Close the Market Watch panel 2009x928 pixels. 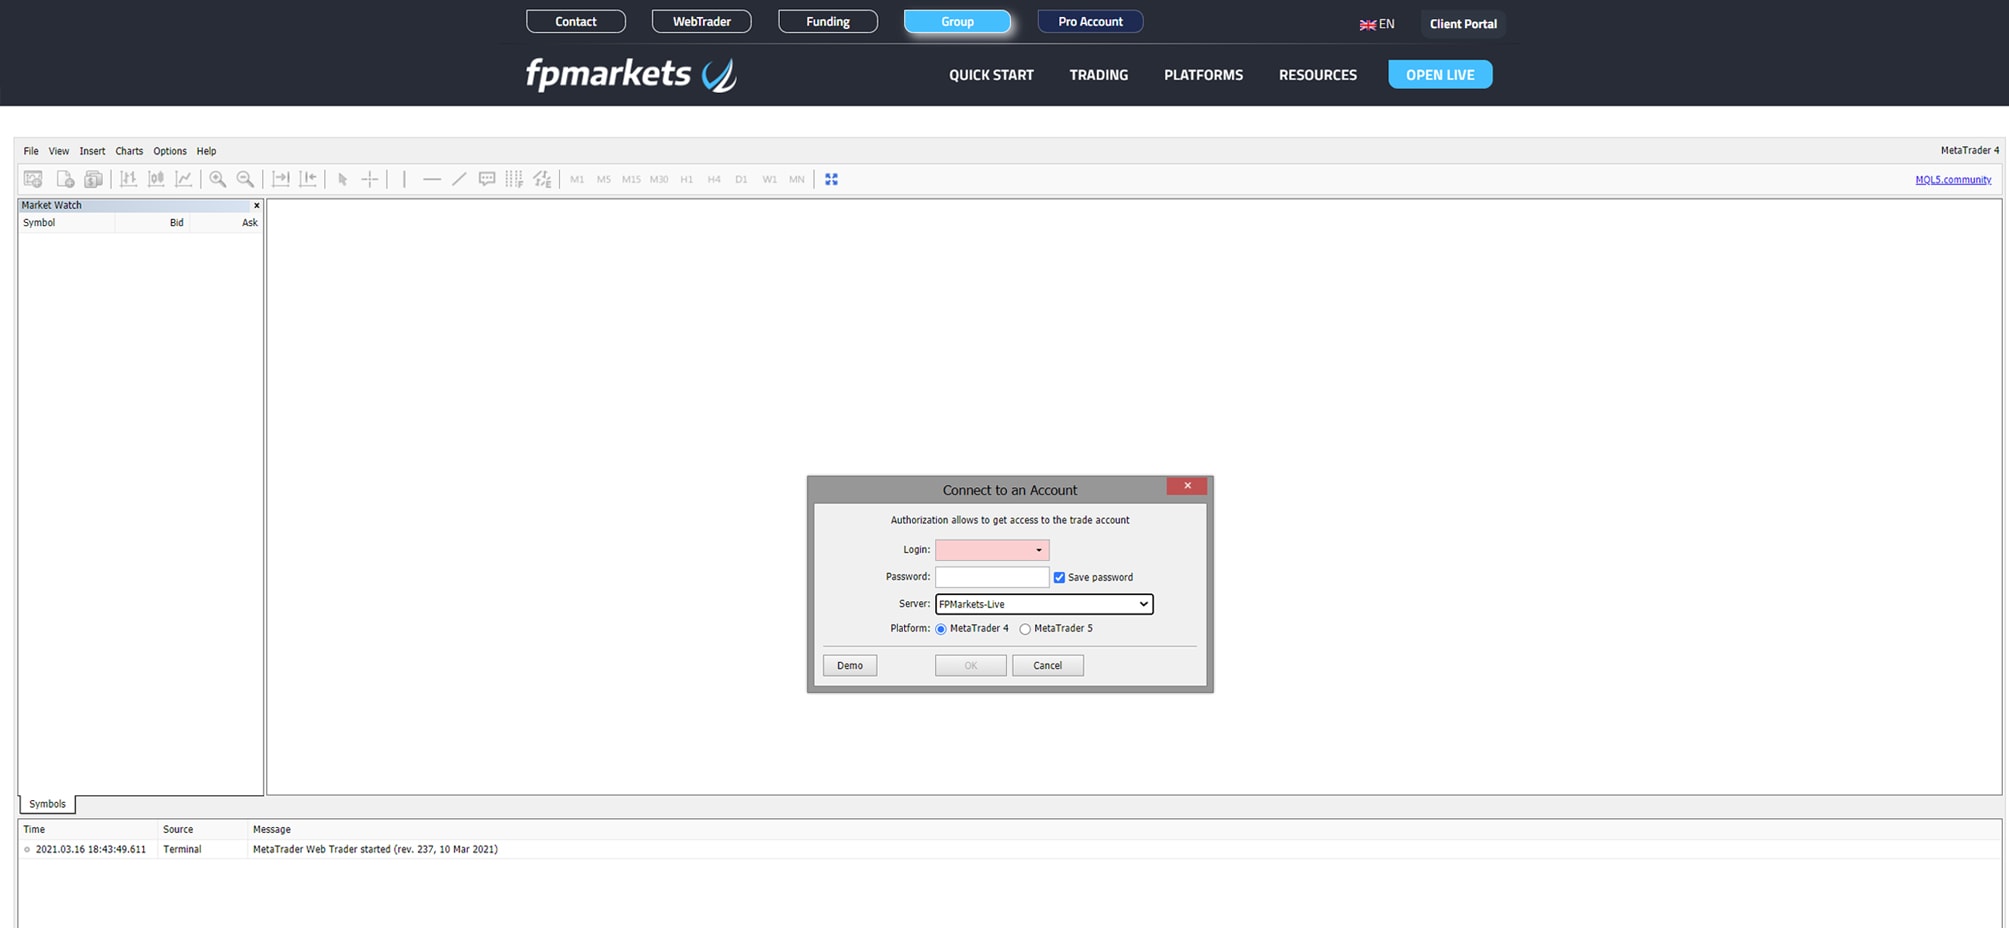click(x=257, y=205)
